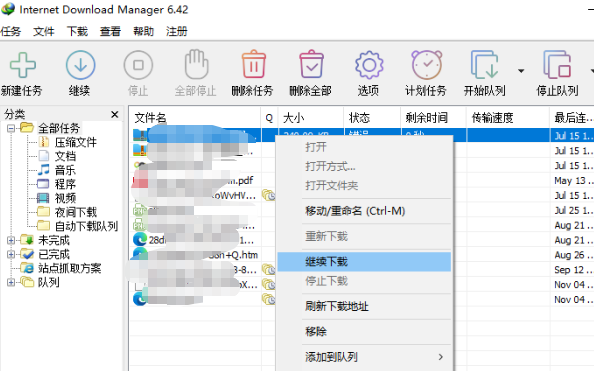Image resolution: width=594 pixels, height=371 pixels.
Task: Select 全部任务 folder label
Action: (59, 128)
